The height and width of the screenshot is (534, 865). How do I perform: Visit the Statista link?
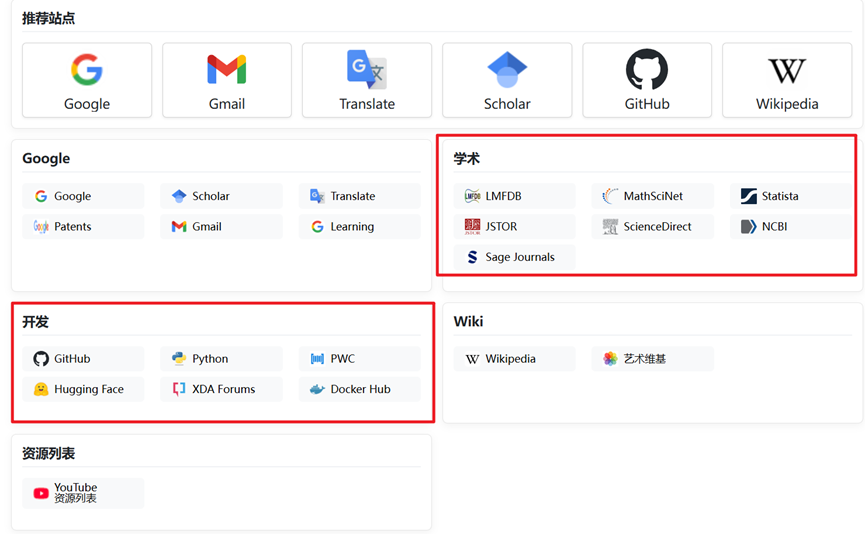(x=779, y=196)
